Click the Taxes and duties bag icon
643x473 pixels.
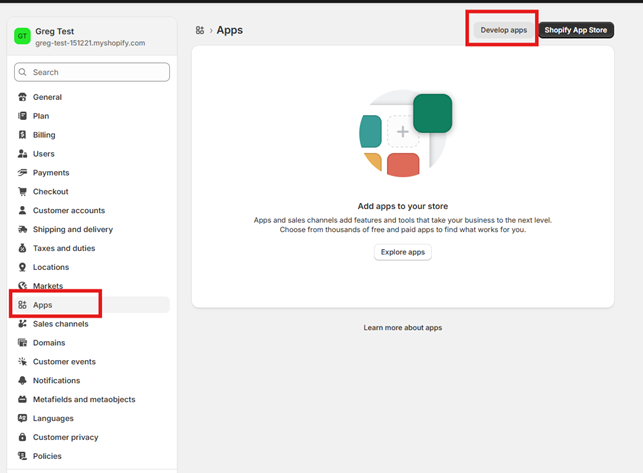click(23, 248)
